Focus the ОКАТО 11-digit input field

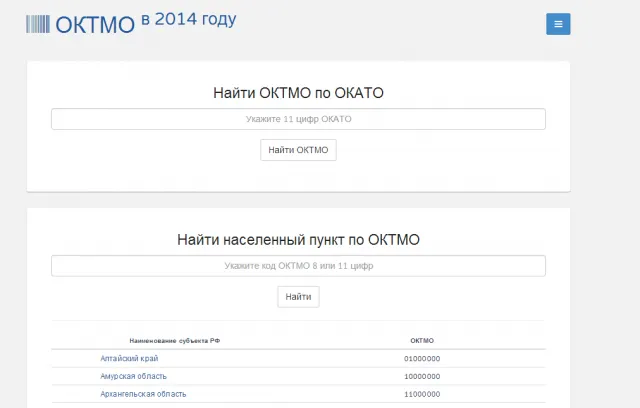pos(298,119)
